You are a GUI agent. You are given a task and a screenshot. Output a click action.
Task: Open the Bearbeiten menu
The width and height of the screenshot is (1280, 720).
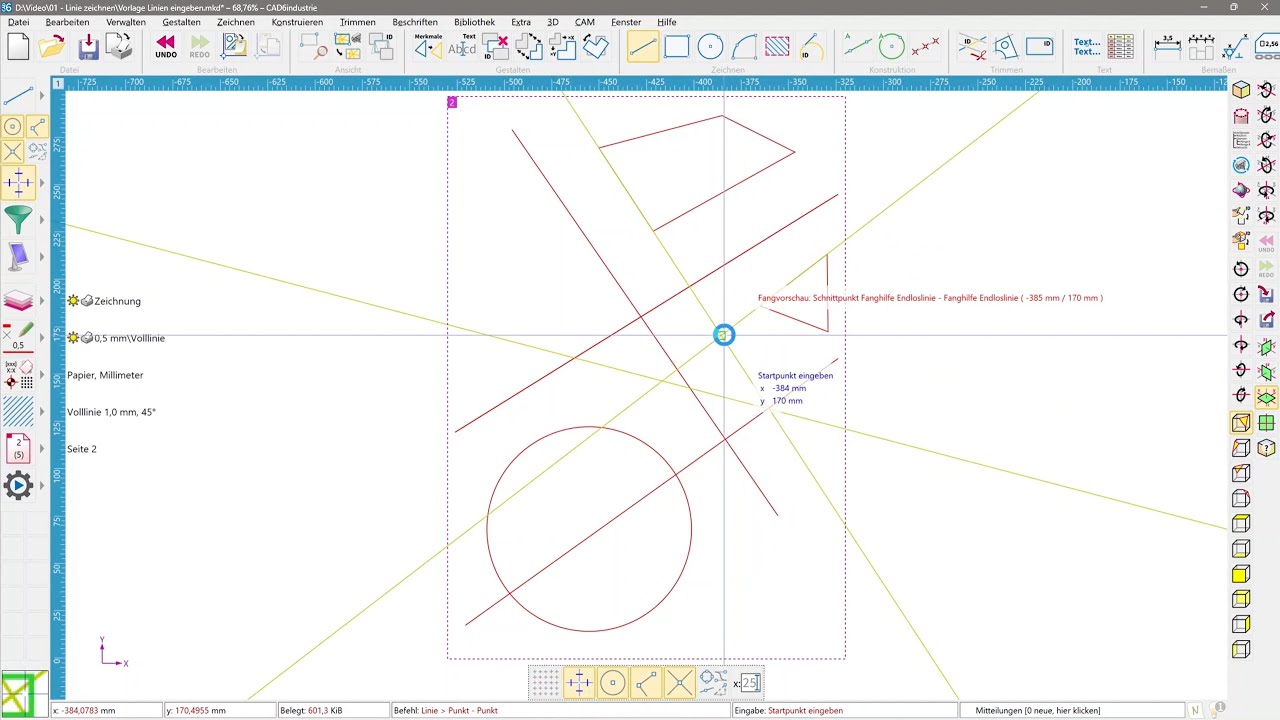click(68, 22)
